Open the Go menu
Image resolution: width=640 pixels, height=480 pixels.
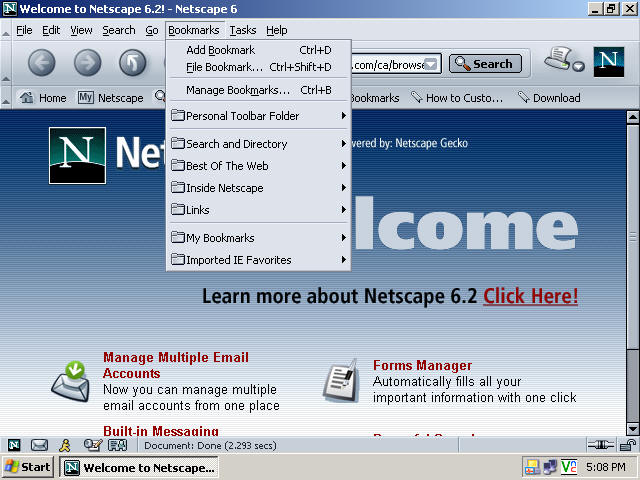point(152,30)
